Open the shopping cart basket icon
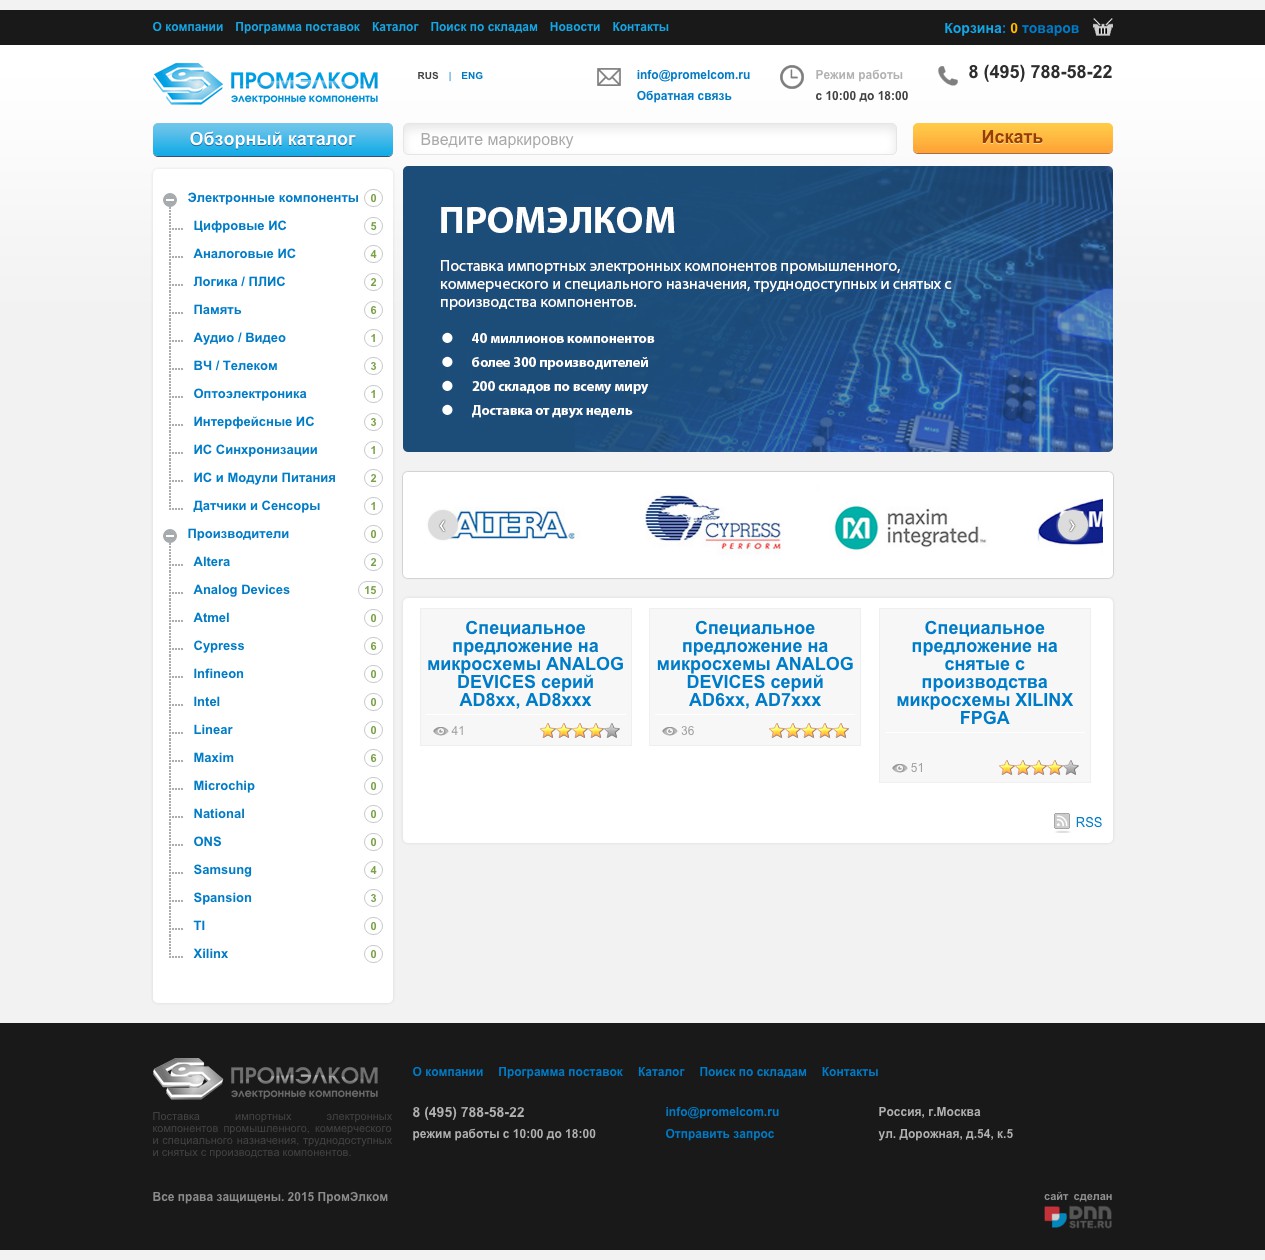The width and height of the screenshot is (1265, 1260). (x=1102, y=27)
